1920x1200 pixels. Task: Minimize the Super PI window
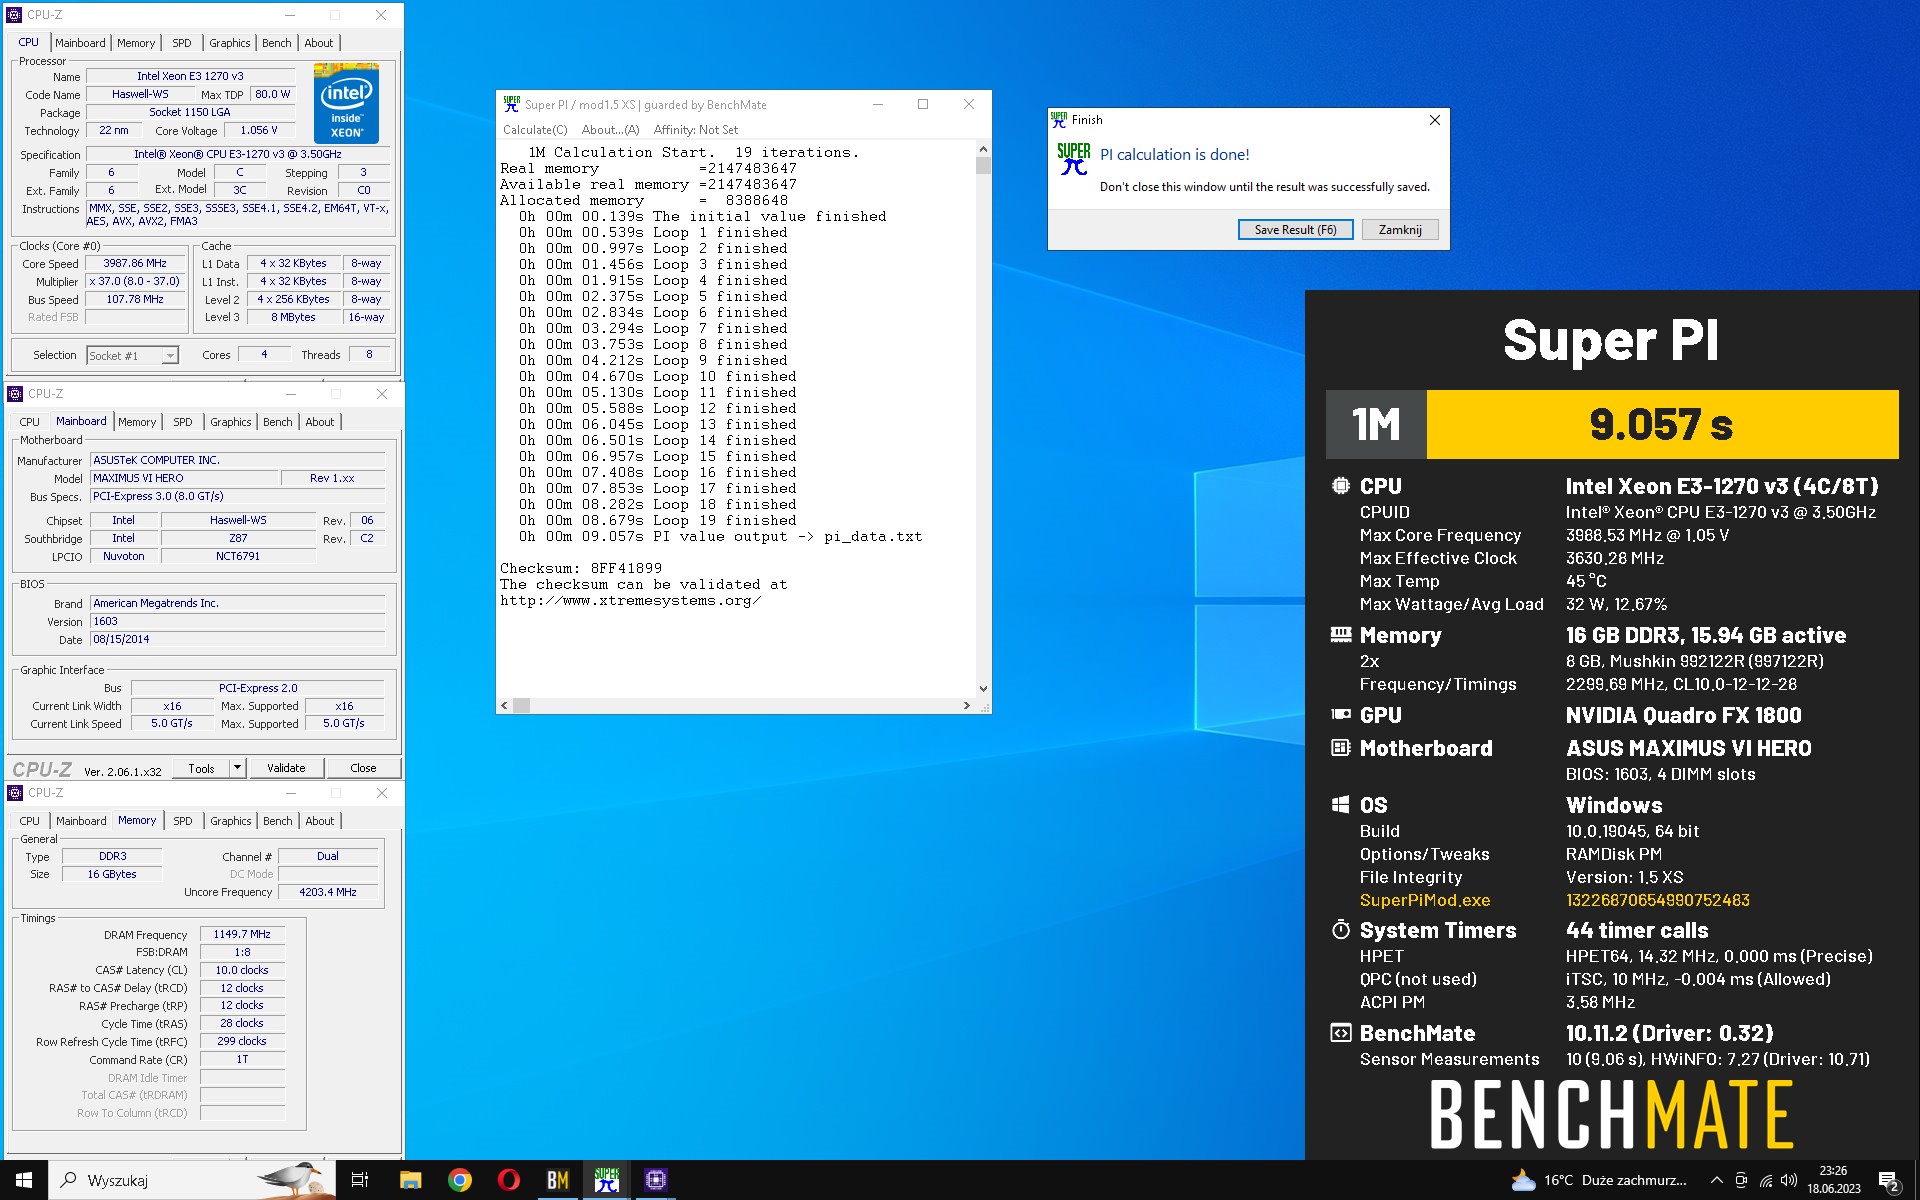pos(878,104)
